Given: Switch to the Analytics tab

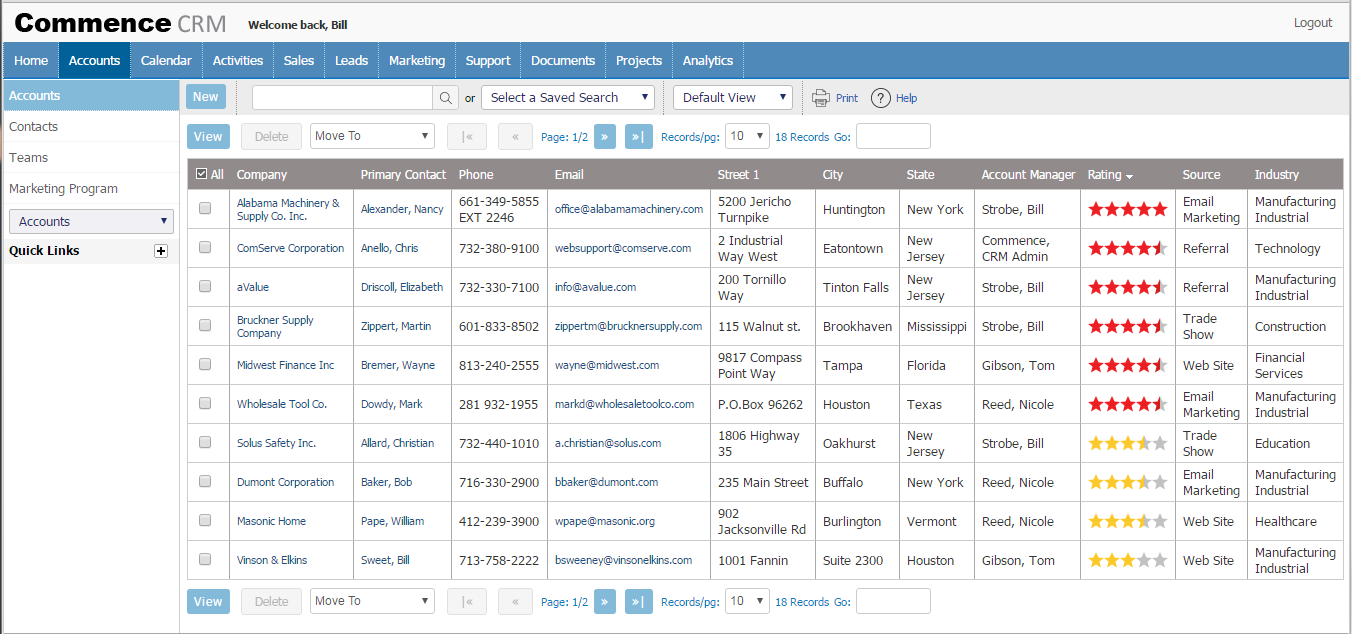Looking at the screenshot, I should 707,60.
